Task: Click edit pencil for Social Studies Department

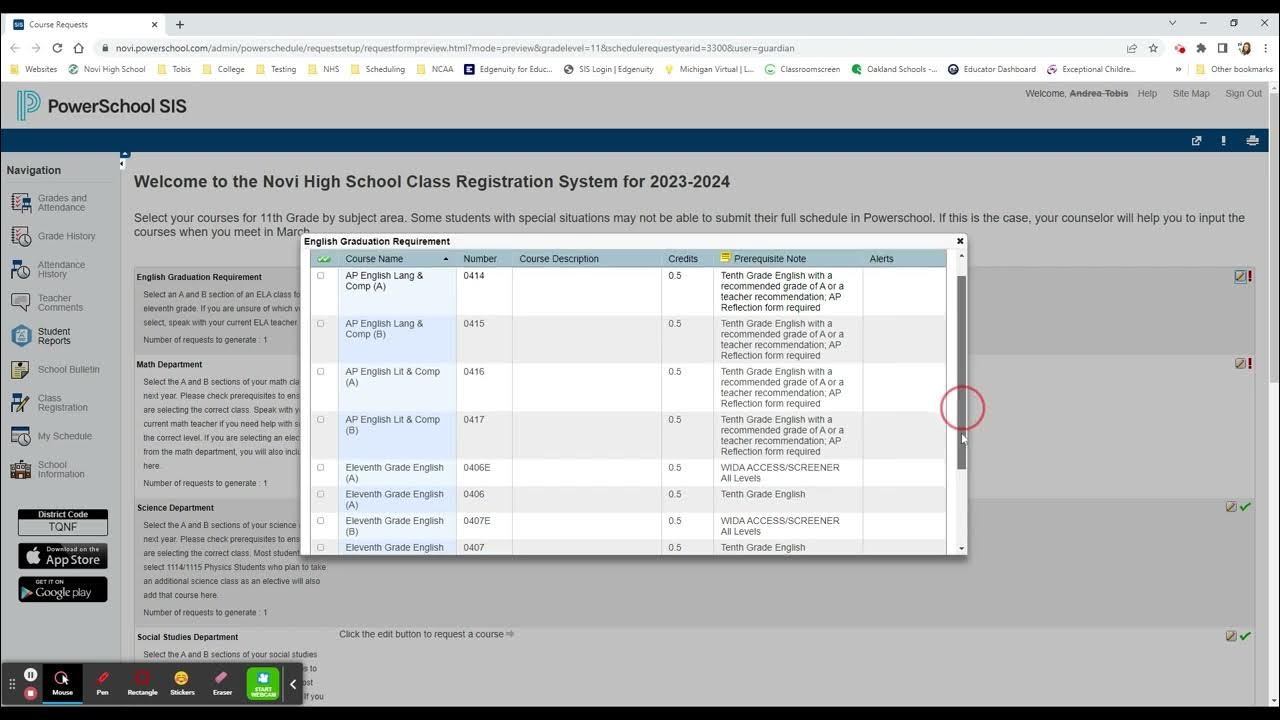Action: [1231, 636]
